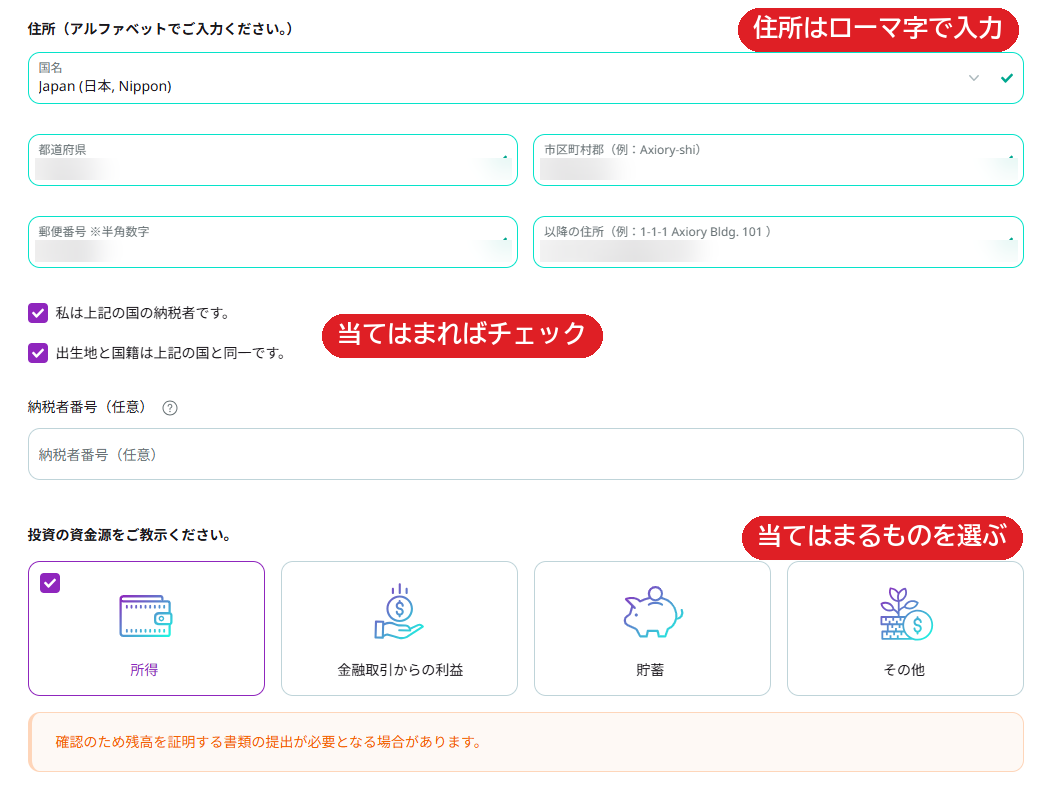The height and width of the screenshot is (790, 1041).
Task: Click the 投資の資金源をご教示ください heading
Action: pyautogui.click(x=129, y=535)
